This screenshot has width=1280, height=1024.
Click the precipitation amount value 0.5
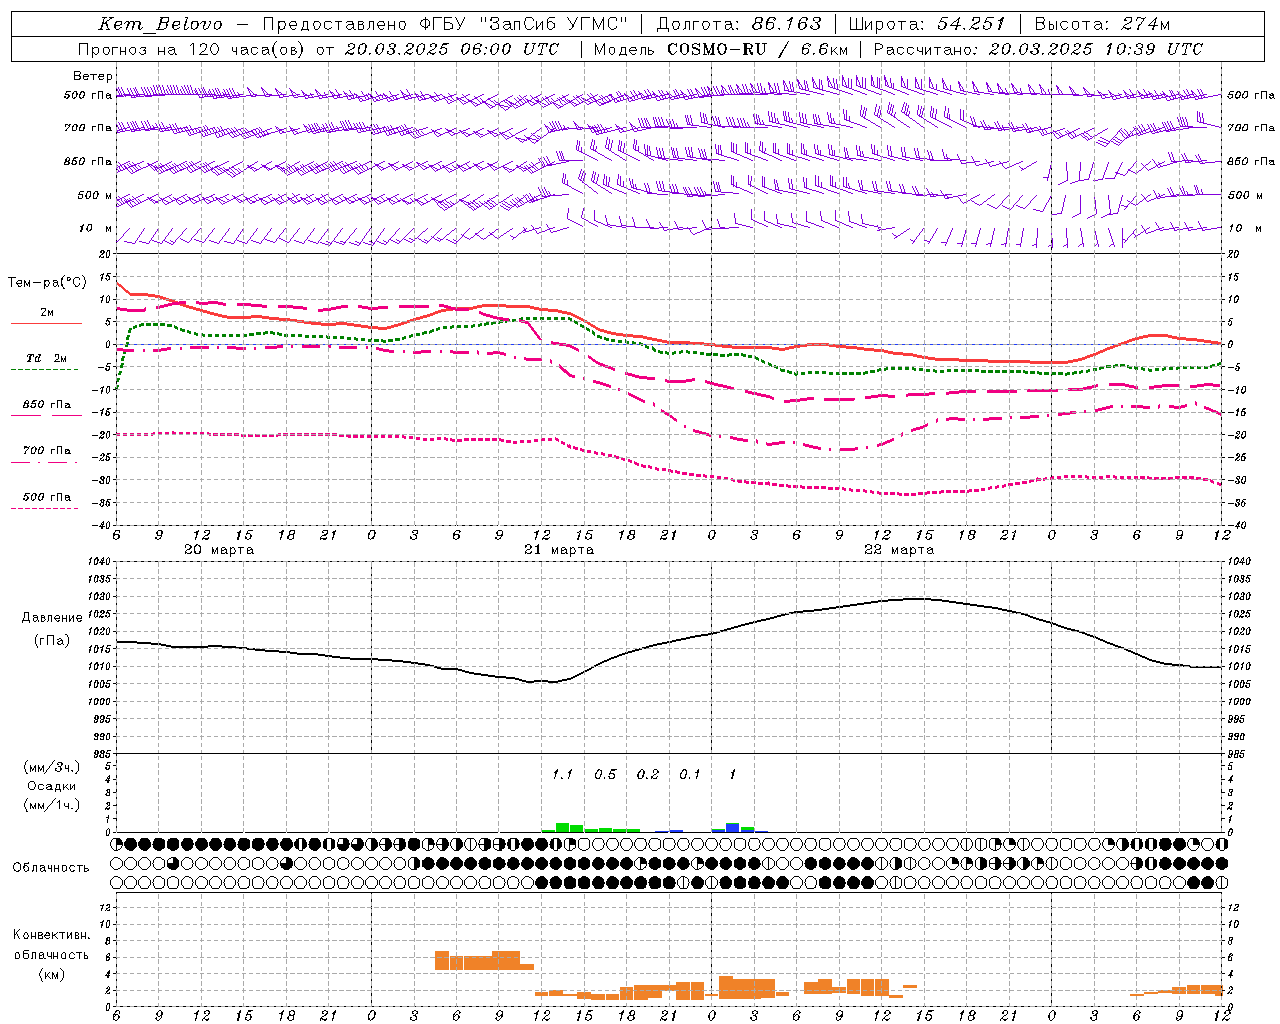coord(605,774)
